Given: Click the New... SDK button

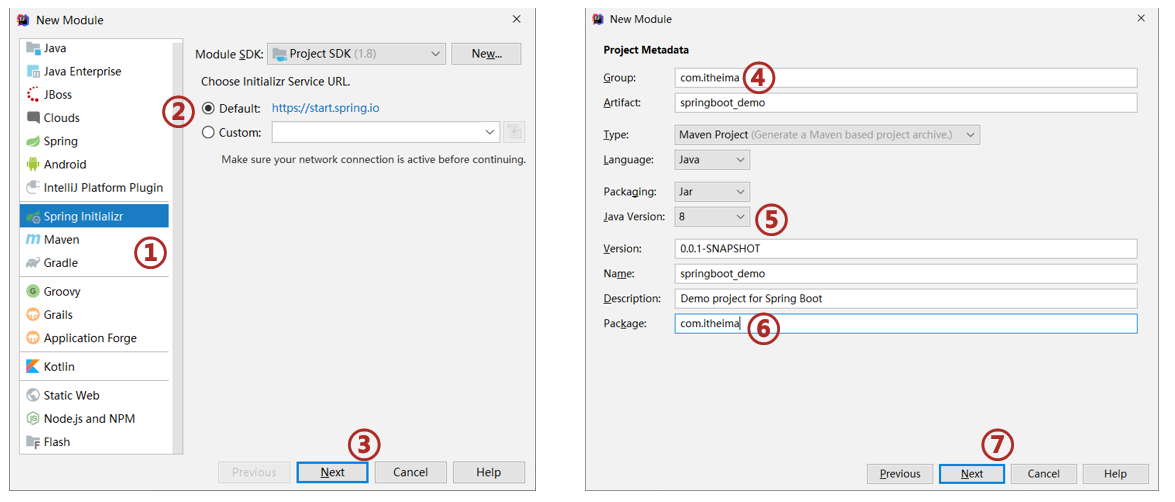Looking at the screenshot, I should 486,54.
